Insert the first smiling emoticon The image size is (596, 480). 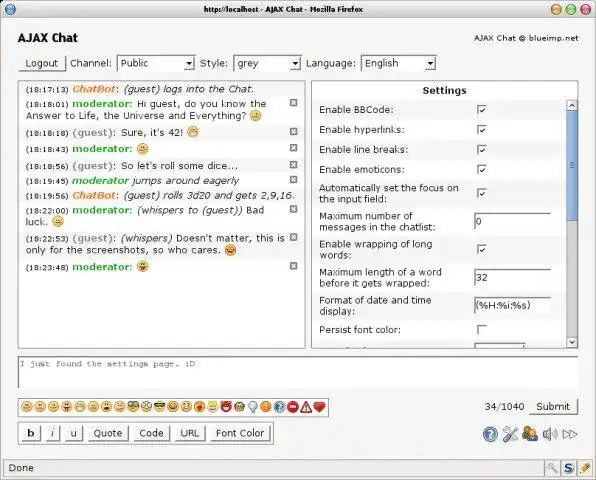(27, 407)
